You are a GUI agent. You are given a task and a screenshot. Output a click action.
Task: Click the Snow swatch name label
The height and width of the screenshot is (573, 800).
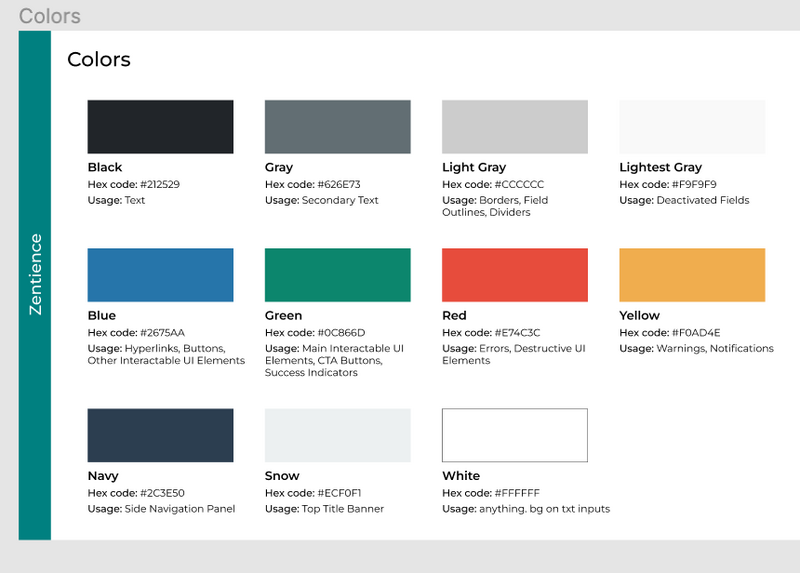(x=282, y=476)
